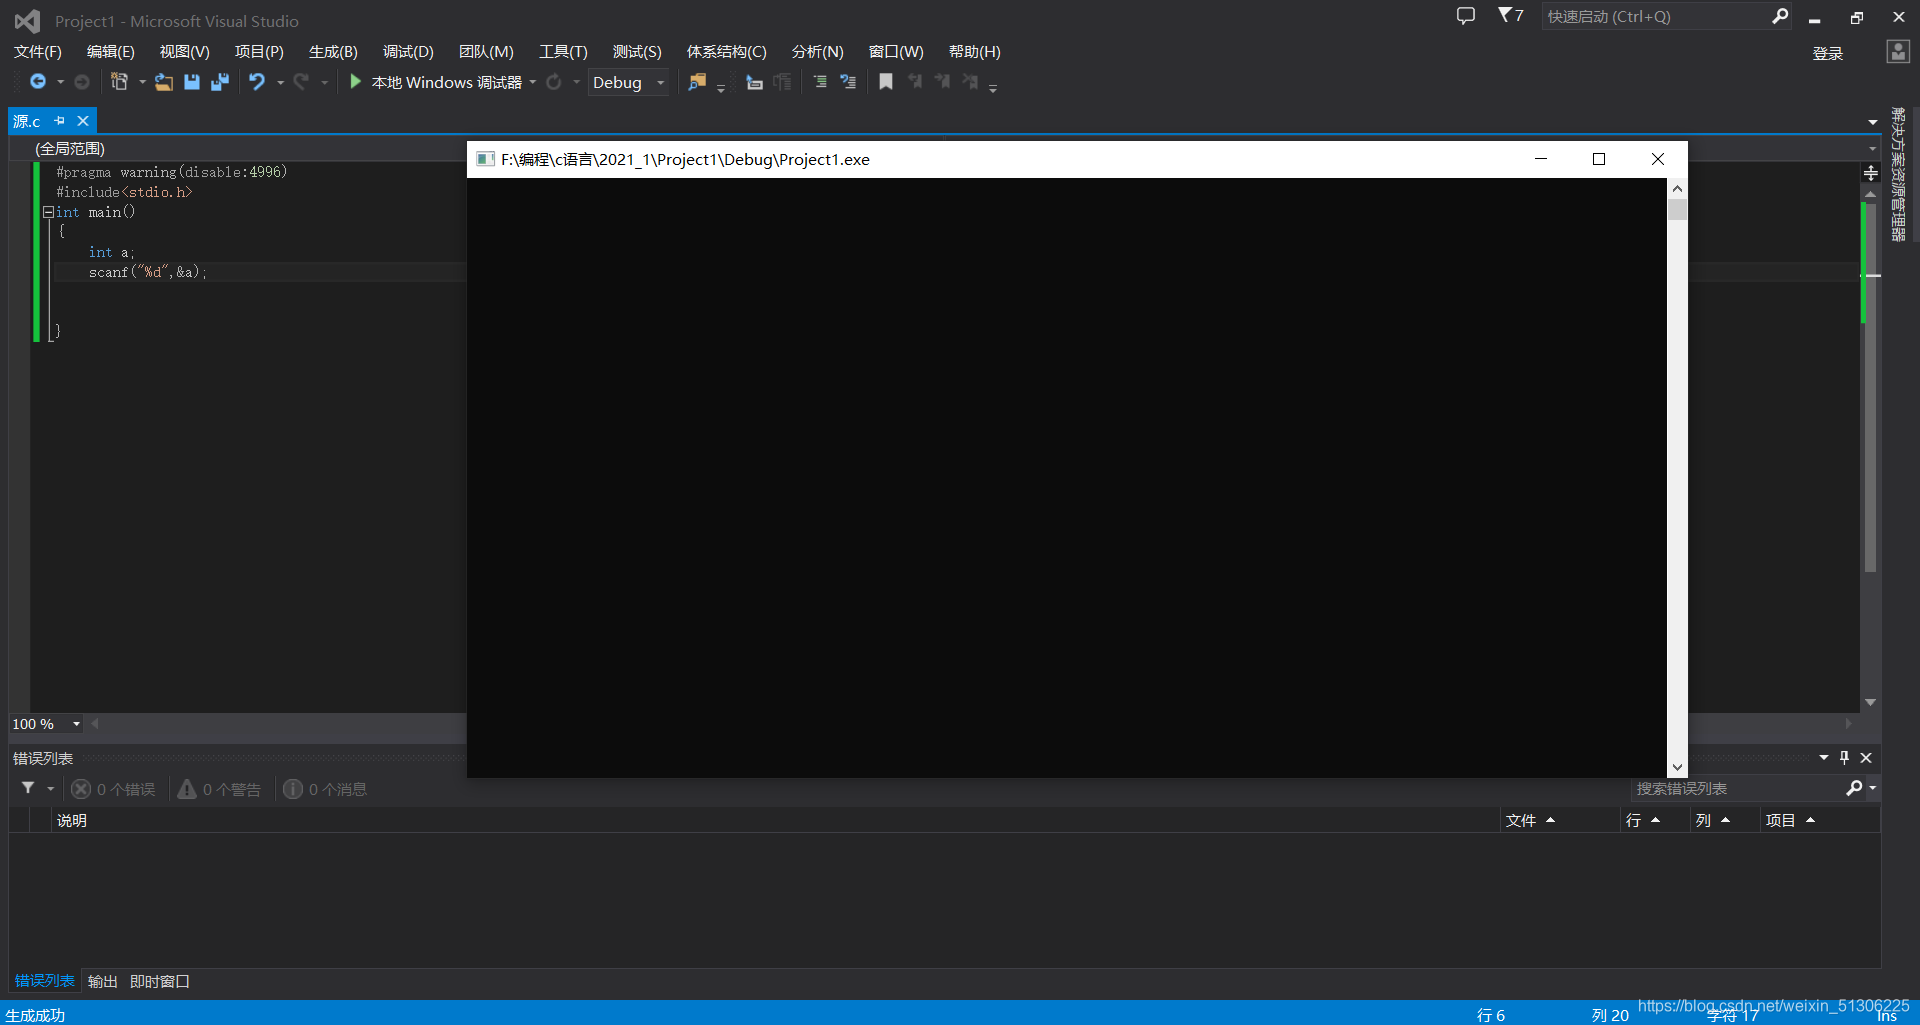This screenshot has height=1025, width=1920.
Task: Switch to the 错误列表 tab
Action: (45, 981)
